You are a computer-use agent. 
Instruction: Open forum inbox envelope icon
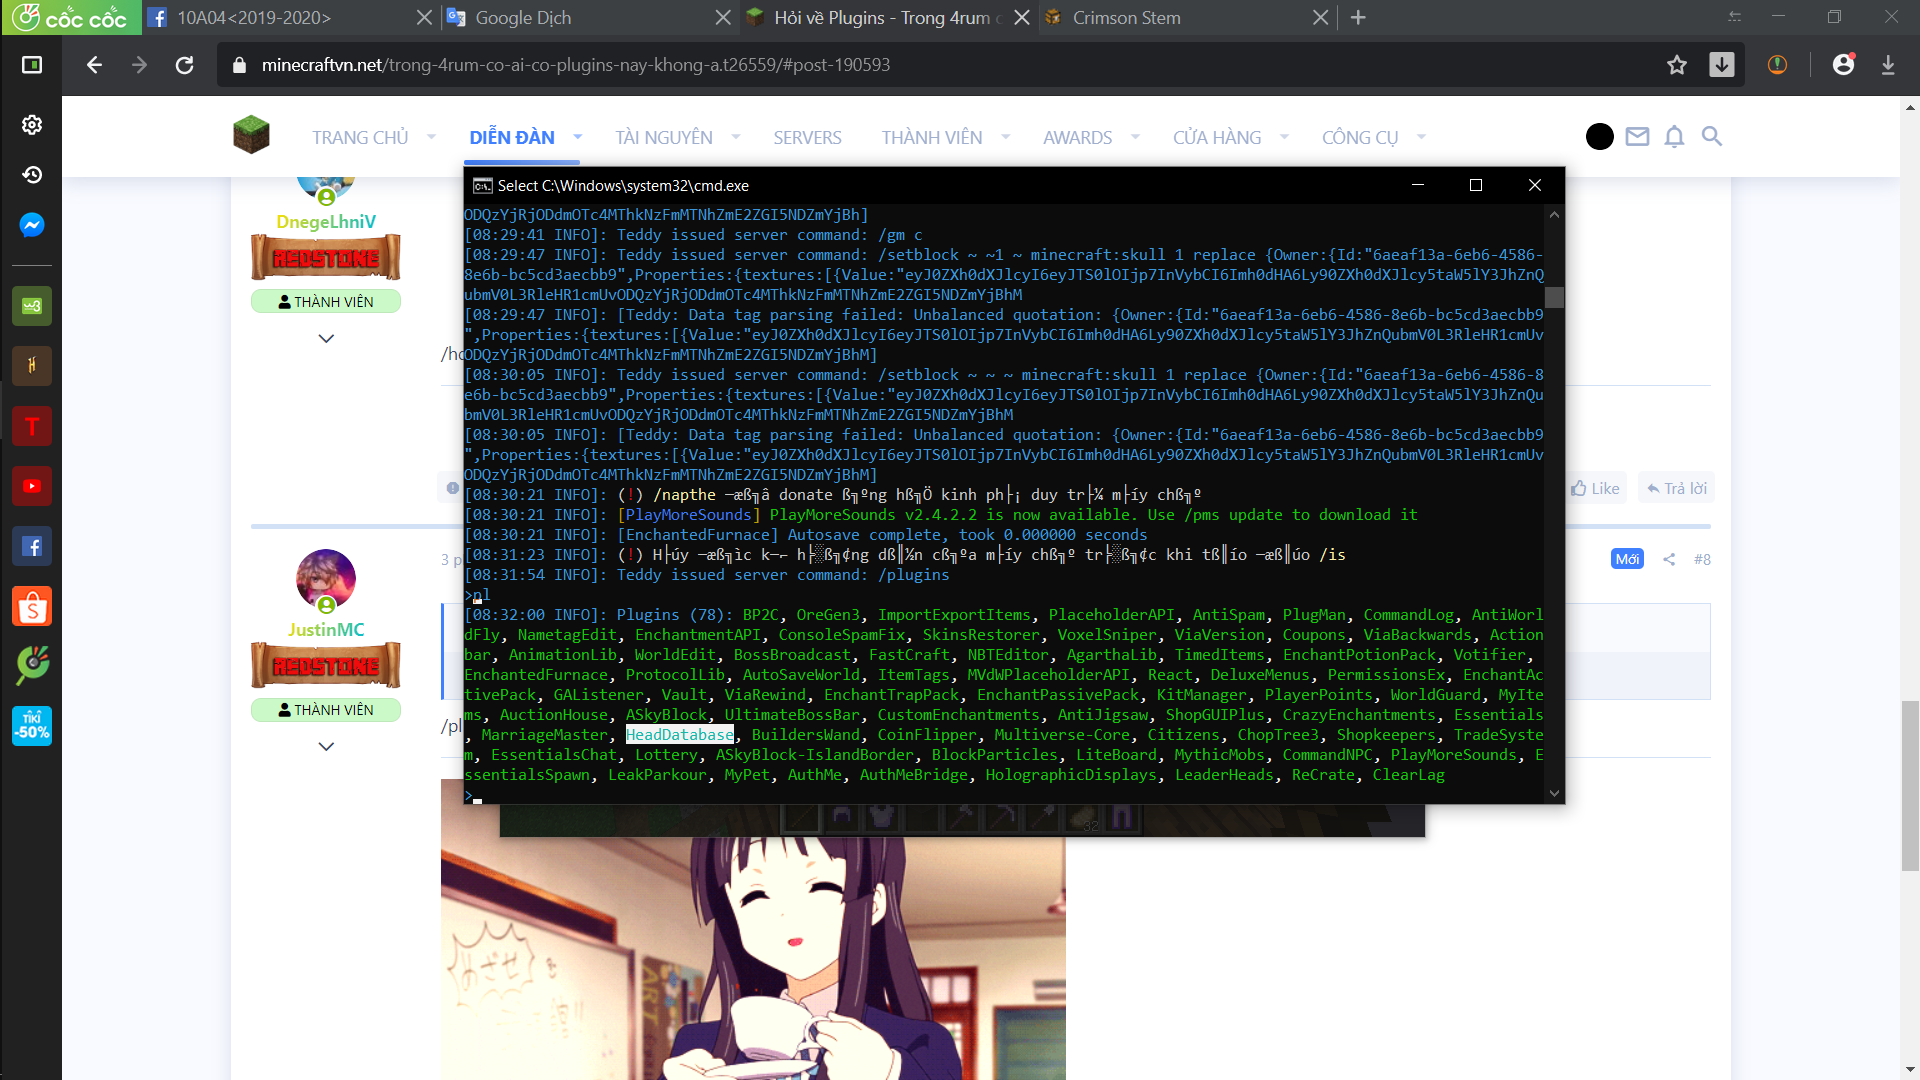tap(1637, 137)
